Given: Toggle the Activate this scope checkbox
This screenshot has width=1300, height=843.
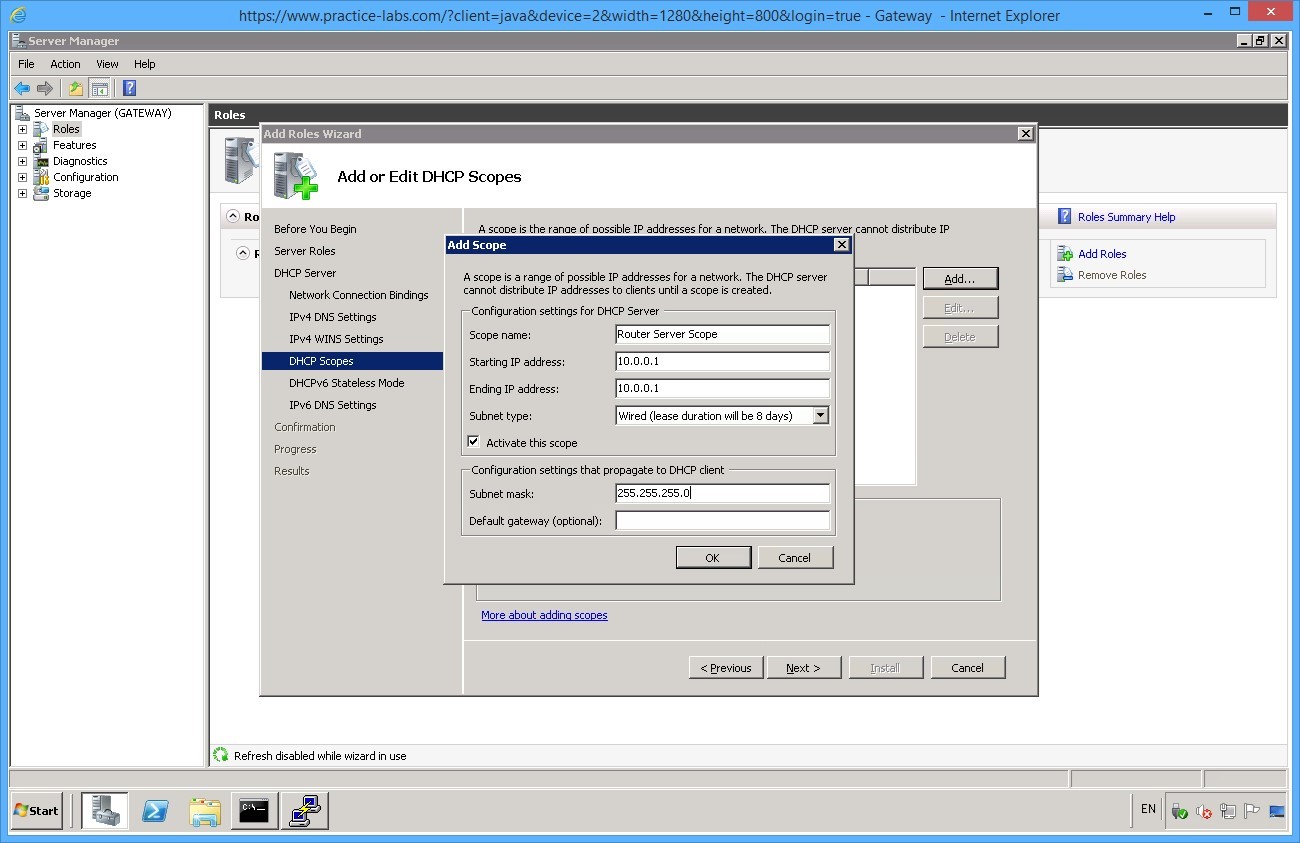Looking at the screenshot, I should (x=474, y=442).
